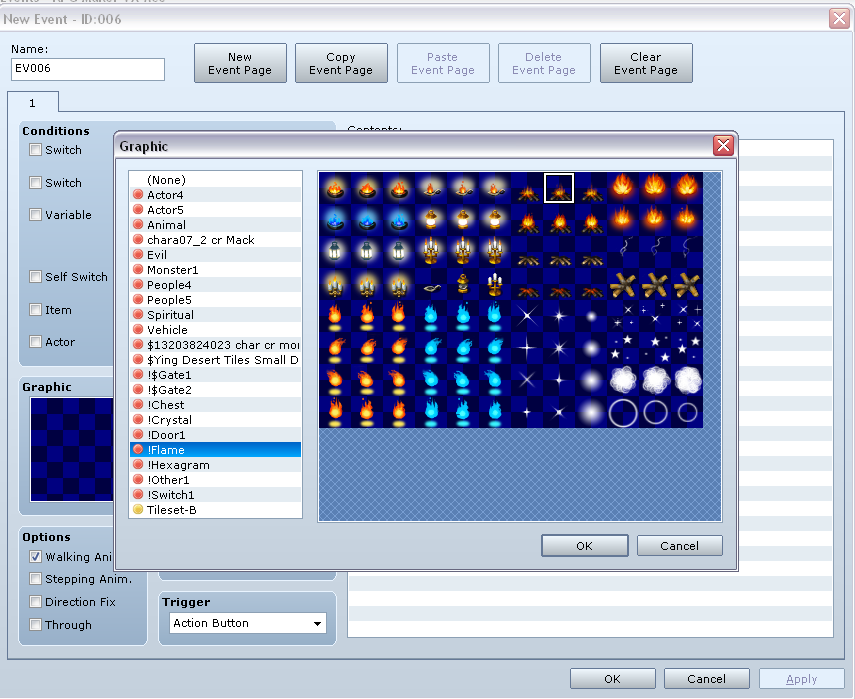The image size is (855, 699).
Task: Click the red icon beside Animal
Action: pos(139,225)
